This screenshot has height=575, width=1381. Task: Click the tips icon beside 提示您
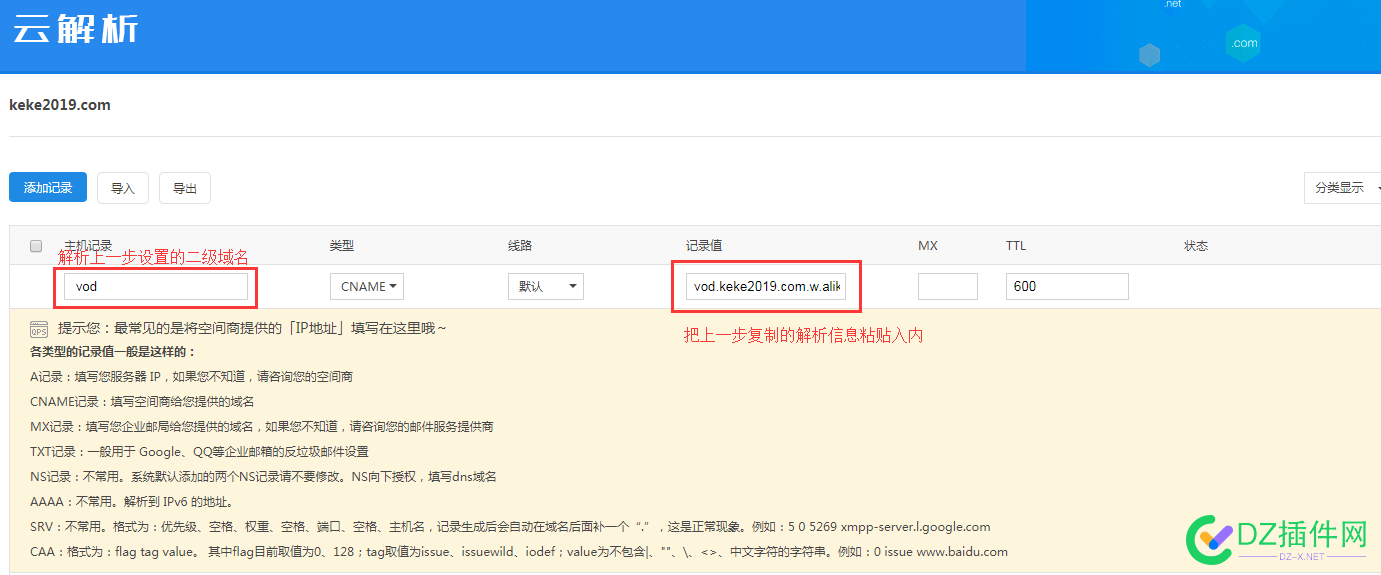(x=39, y=328)
